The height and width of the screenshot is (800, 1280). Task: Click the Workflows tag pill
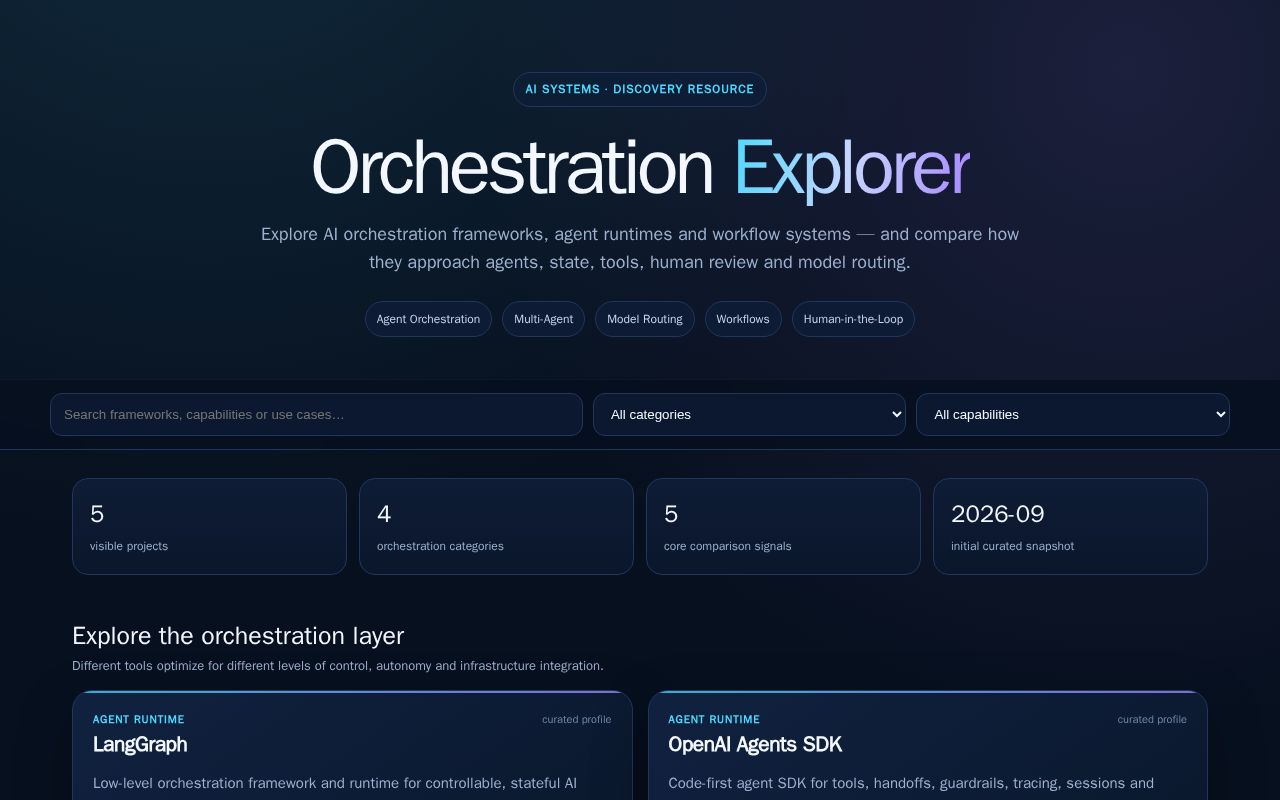[743, 319]
